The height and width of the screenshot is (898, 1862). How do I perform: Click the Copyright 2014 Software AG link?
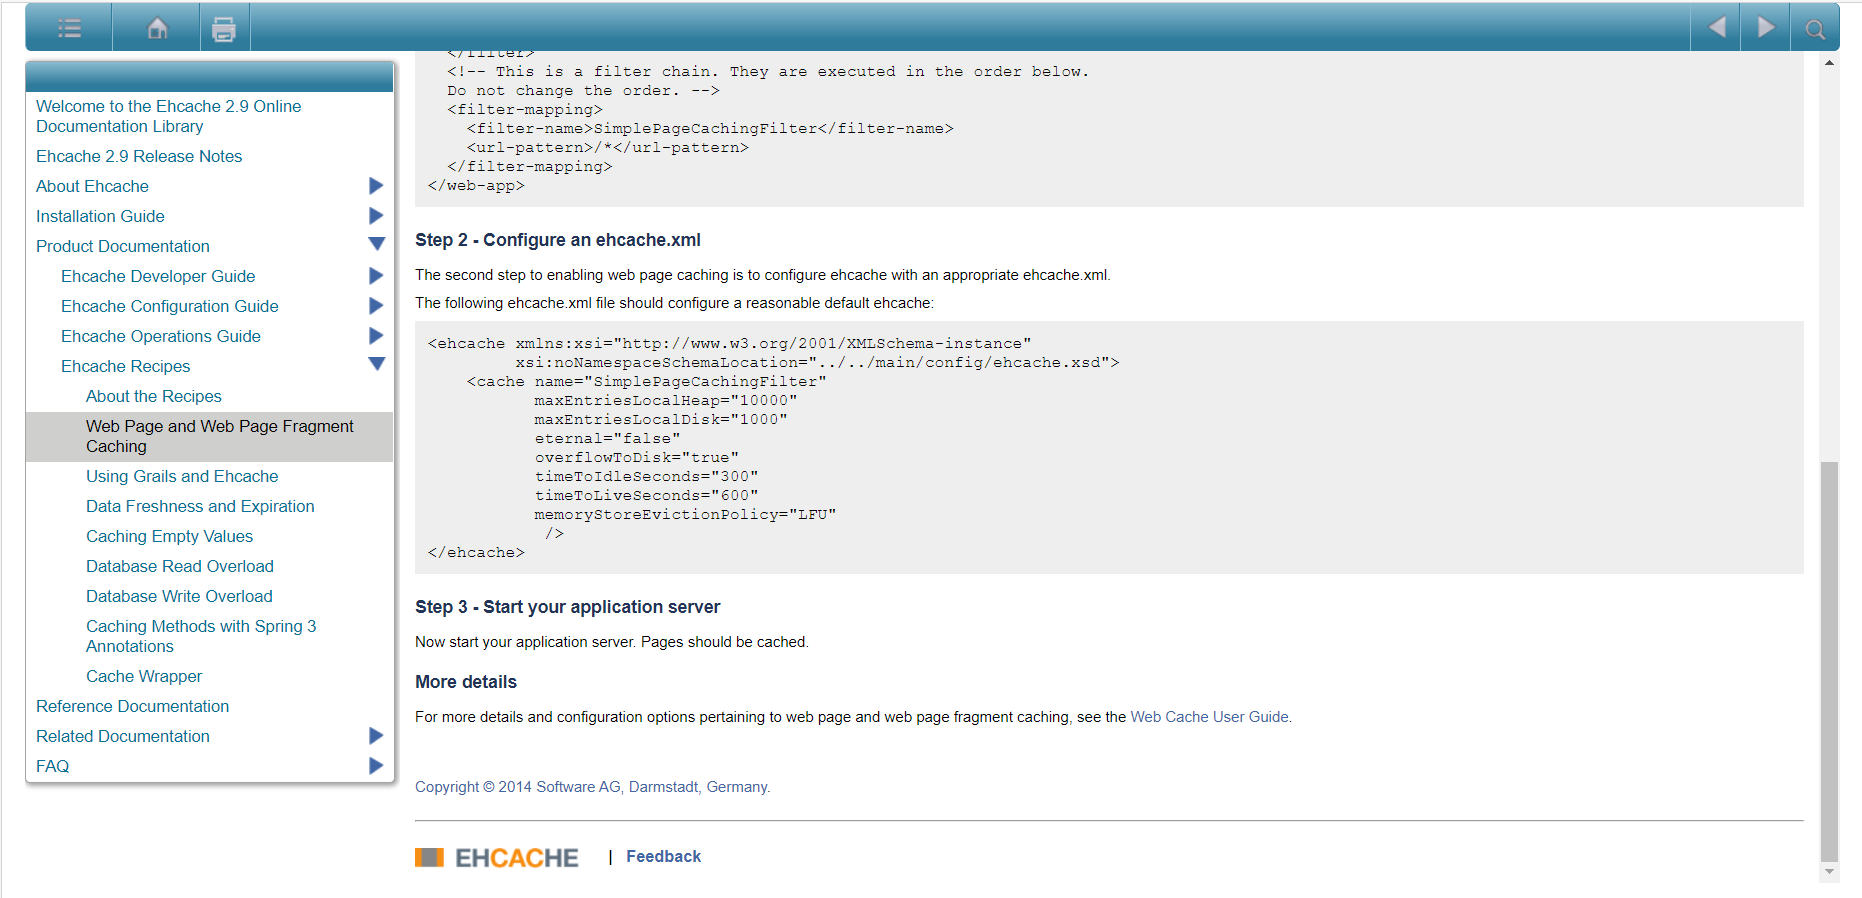click(x=592, y=787)
